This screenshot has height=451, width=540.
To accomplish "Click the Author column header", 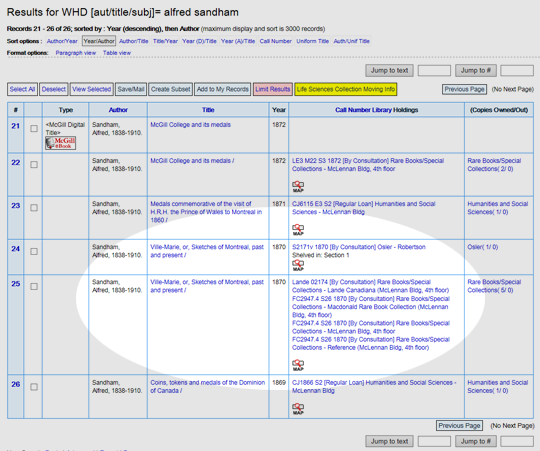I will point(118,110).
